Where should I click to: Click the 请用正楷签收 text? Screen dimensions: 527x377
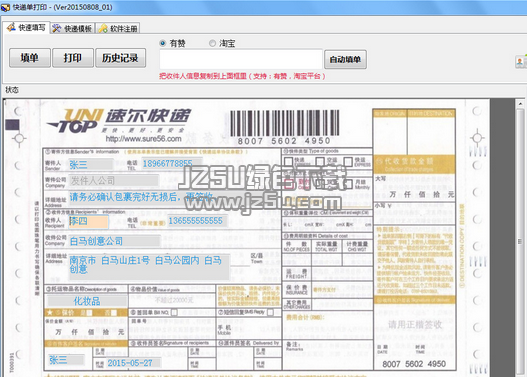tap(415, 325)
